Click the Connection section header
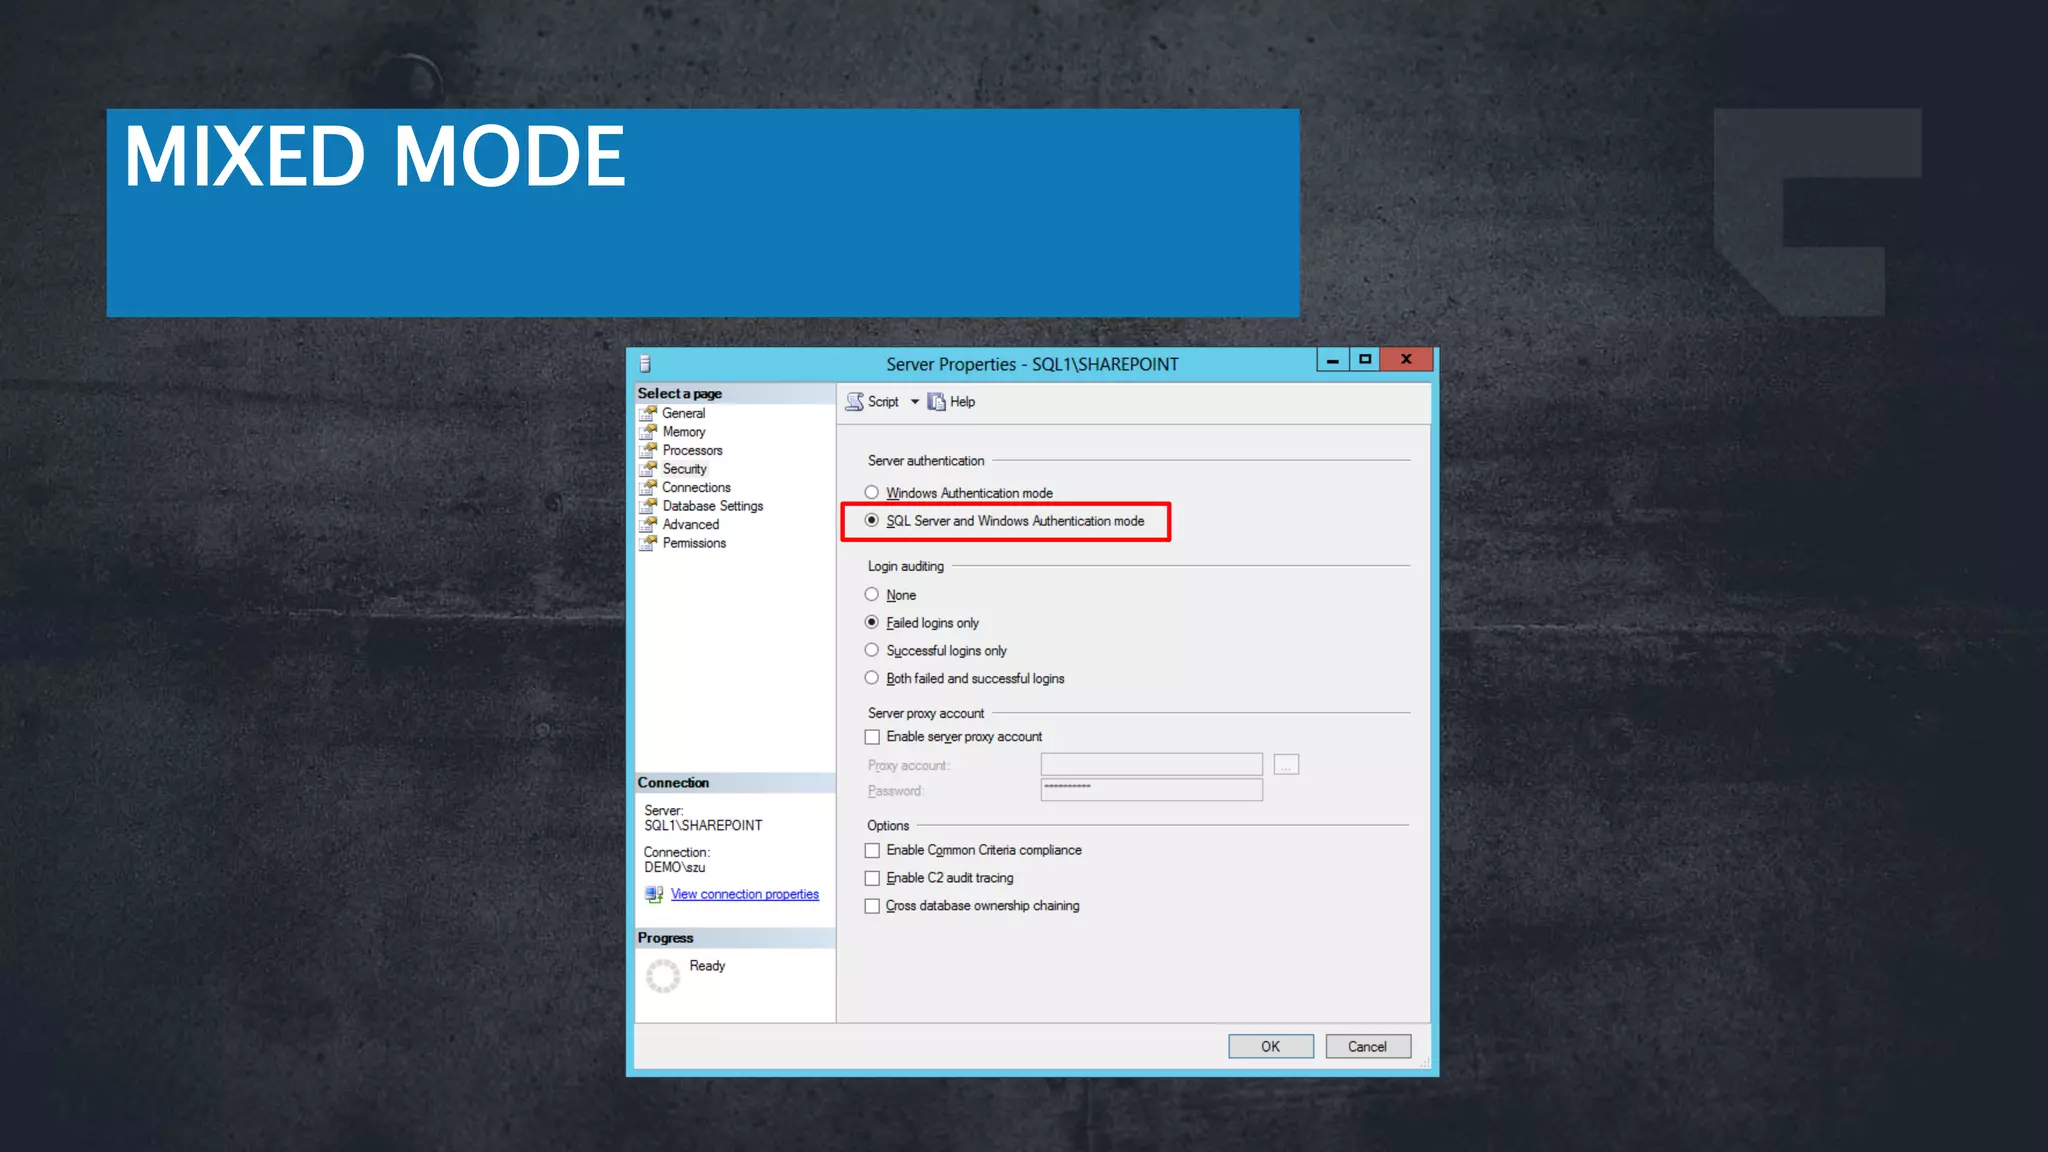Screen dimensions: 2048x1152 [x=673, y=783]
